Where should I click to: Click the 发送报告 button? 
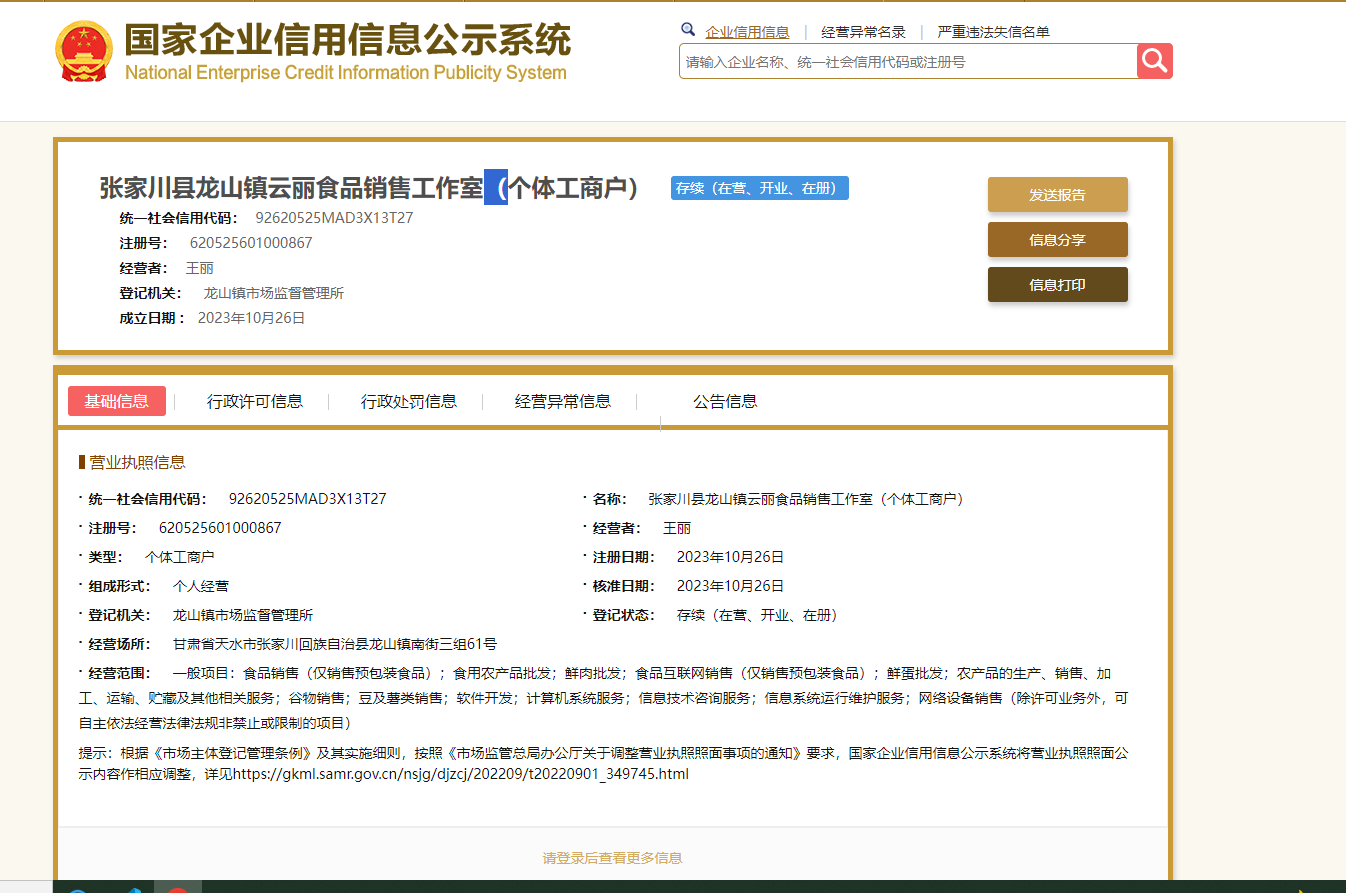tap(1057, 194)
